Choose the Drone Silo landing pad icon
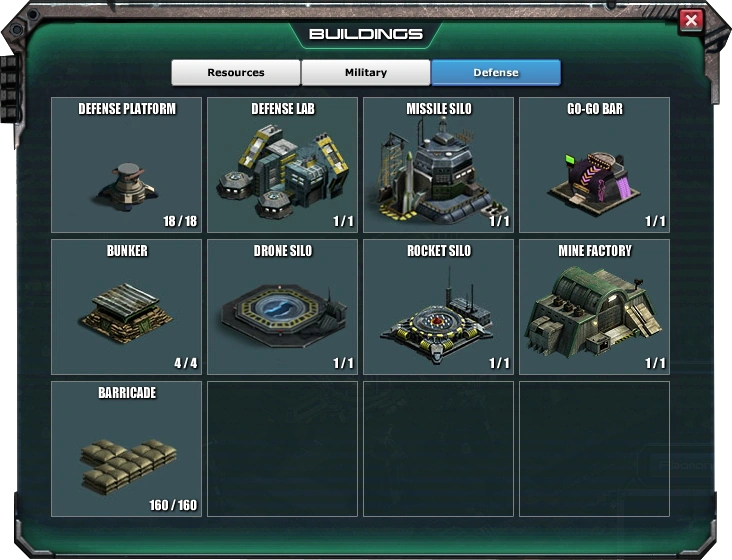Screen dimensions: 732x560 coord(283,315)
